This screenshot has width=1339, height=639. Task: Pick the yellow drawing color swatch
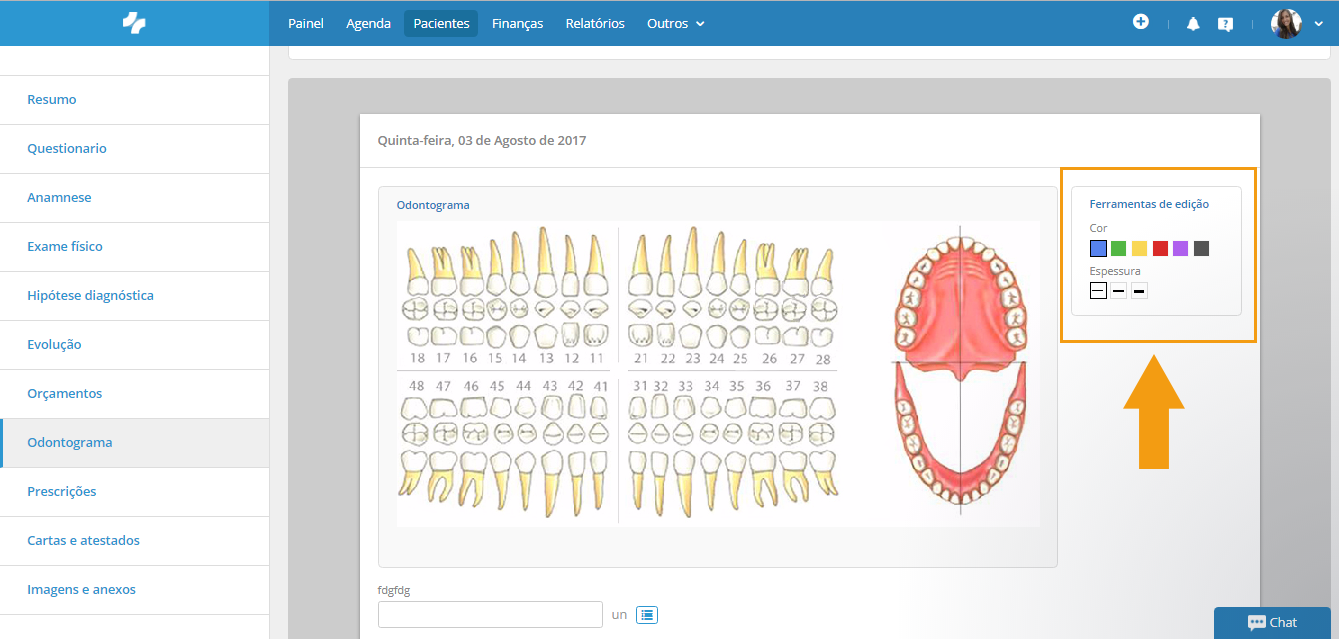[x=1139, y=248]
